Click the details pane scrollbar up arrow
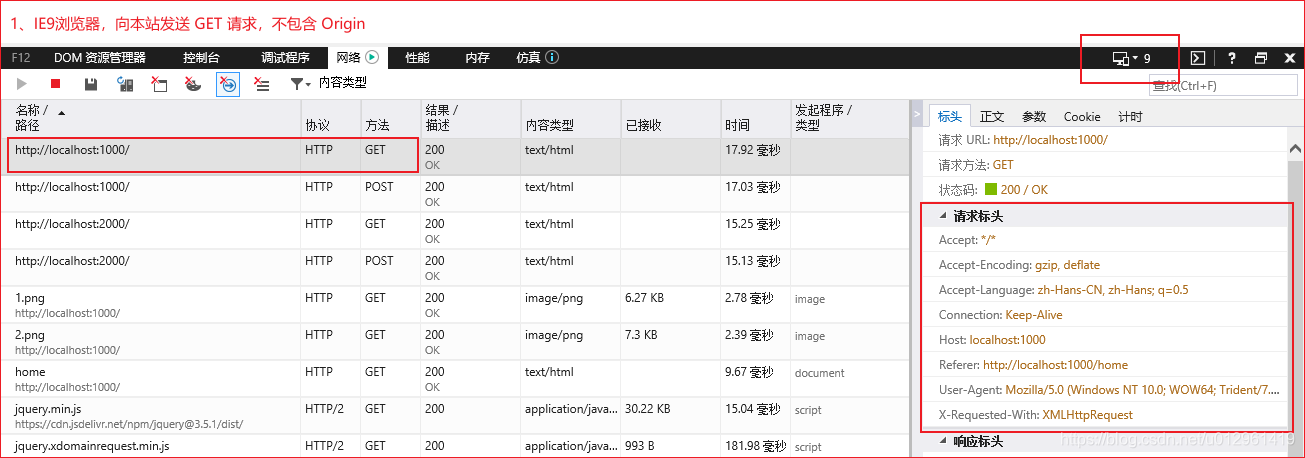The height and width of the screenshot is (458, 1305). click(x=1295, y=148)
